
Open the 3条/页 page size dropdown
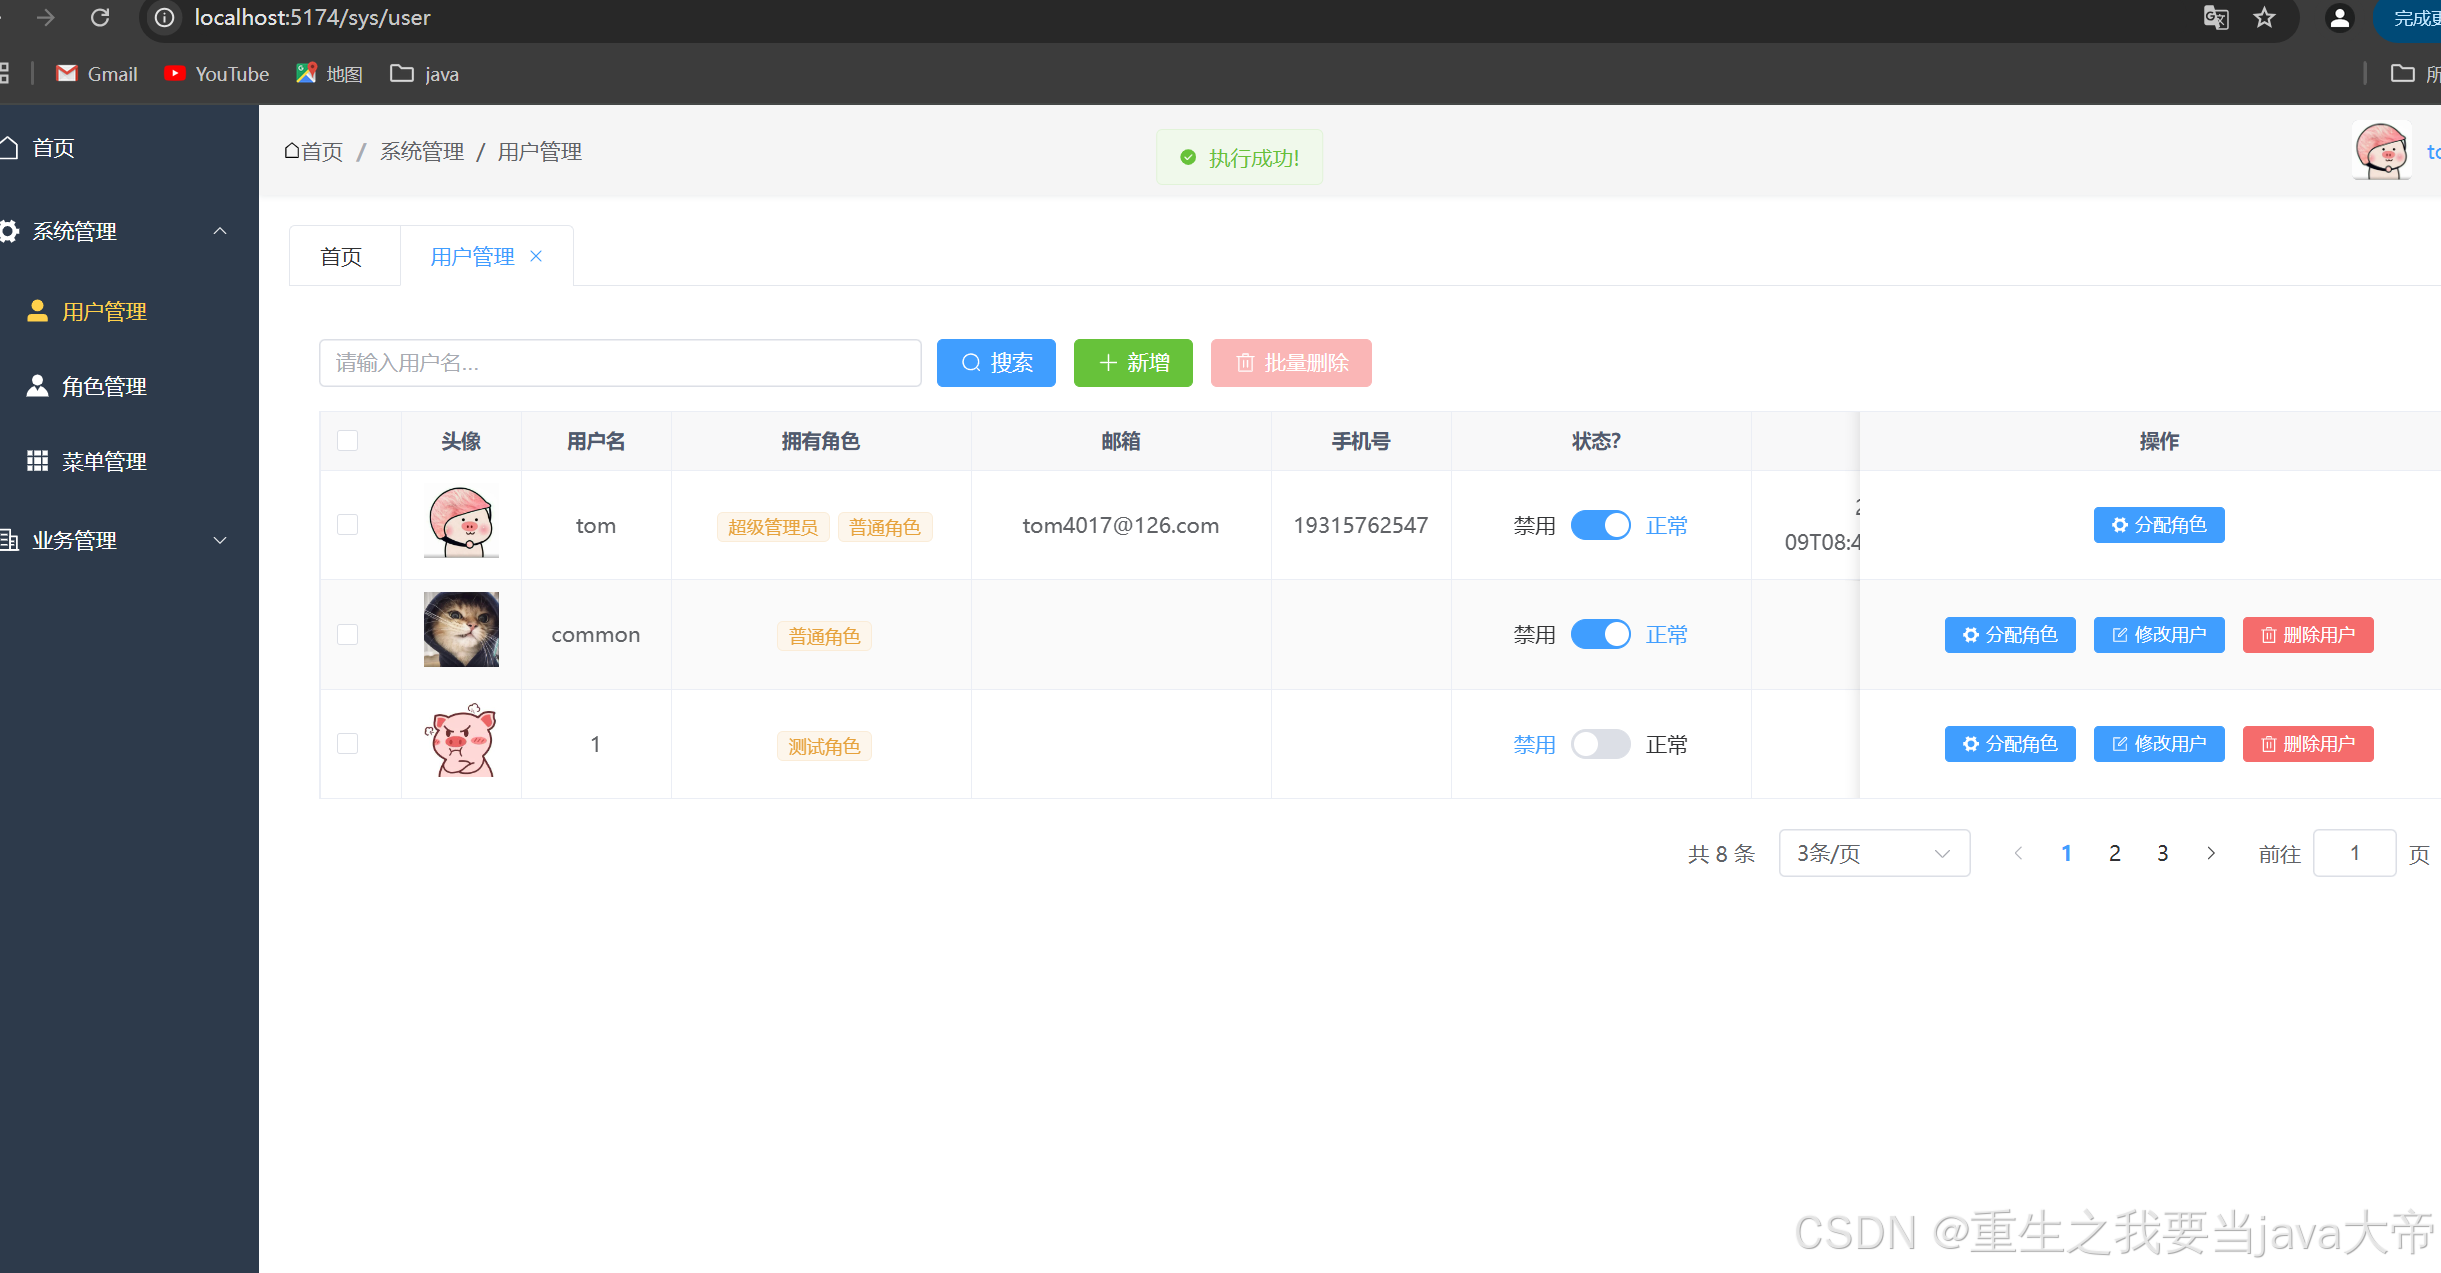tap(1873, 853)
